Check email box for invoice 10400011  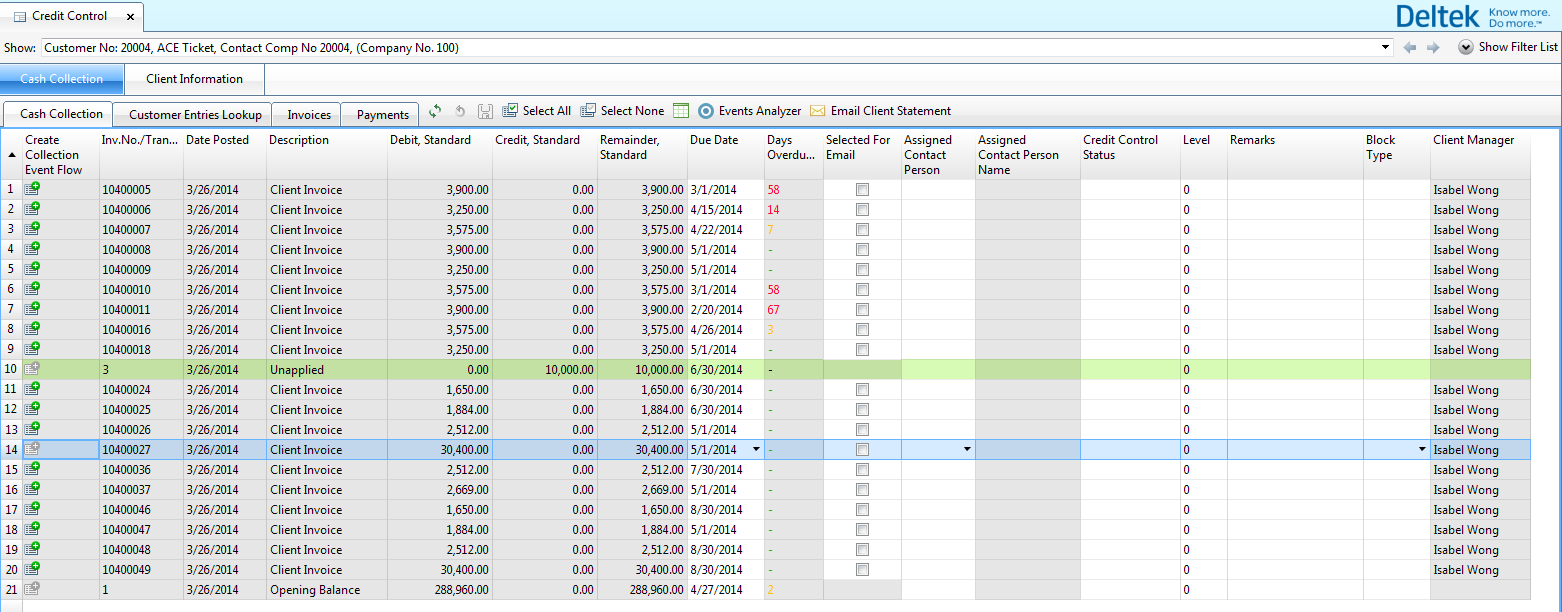click(x=862, y=310)
